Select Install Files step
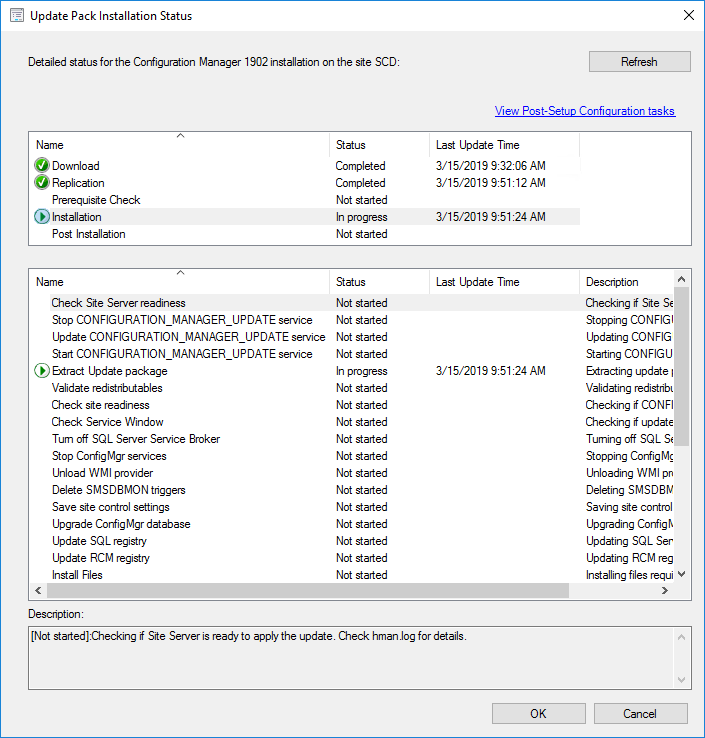Screen dimensions: 705x738 [x=352, y=575]
